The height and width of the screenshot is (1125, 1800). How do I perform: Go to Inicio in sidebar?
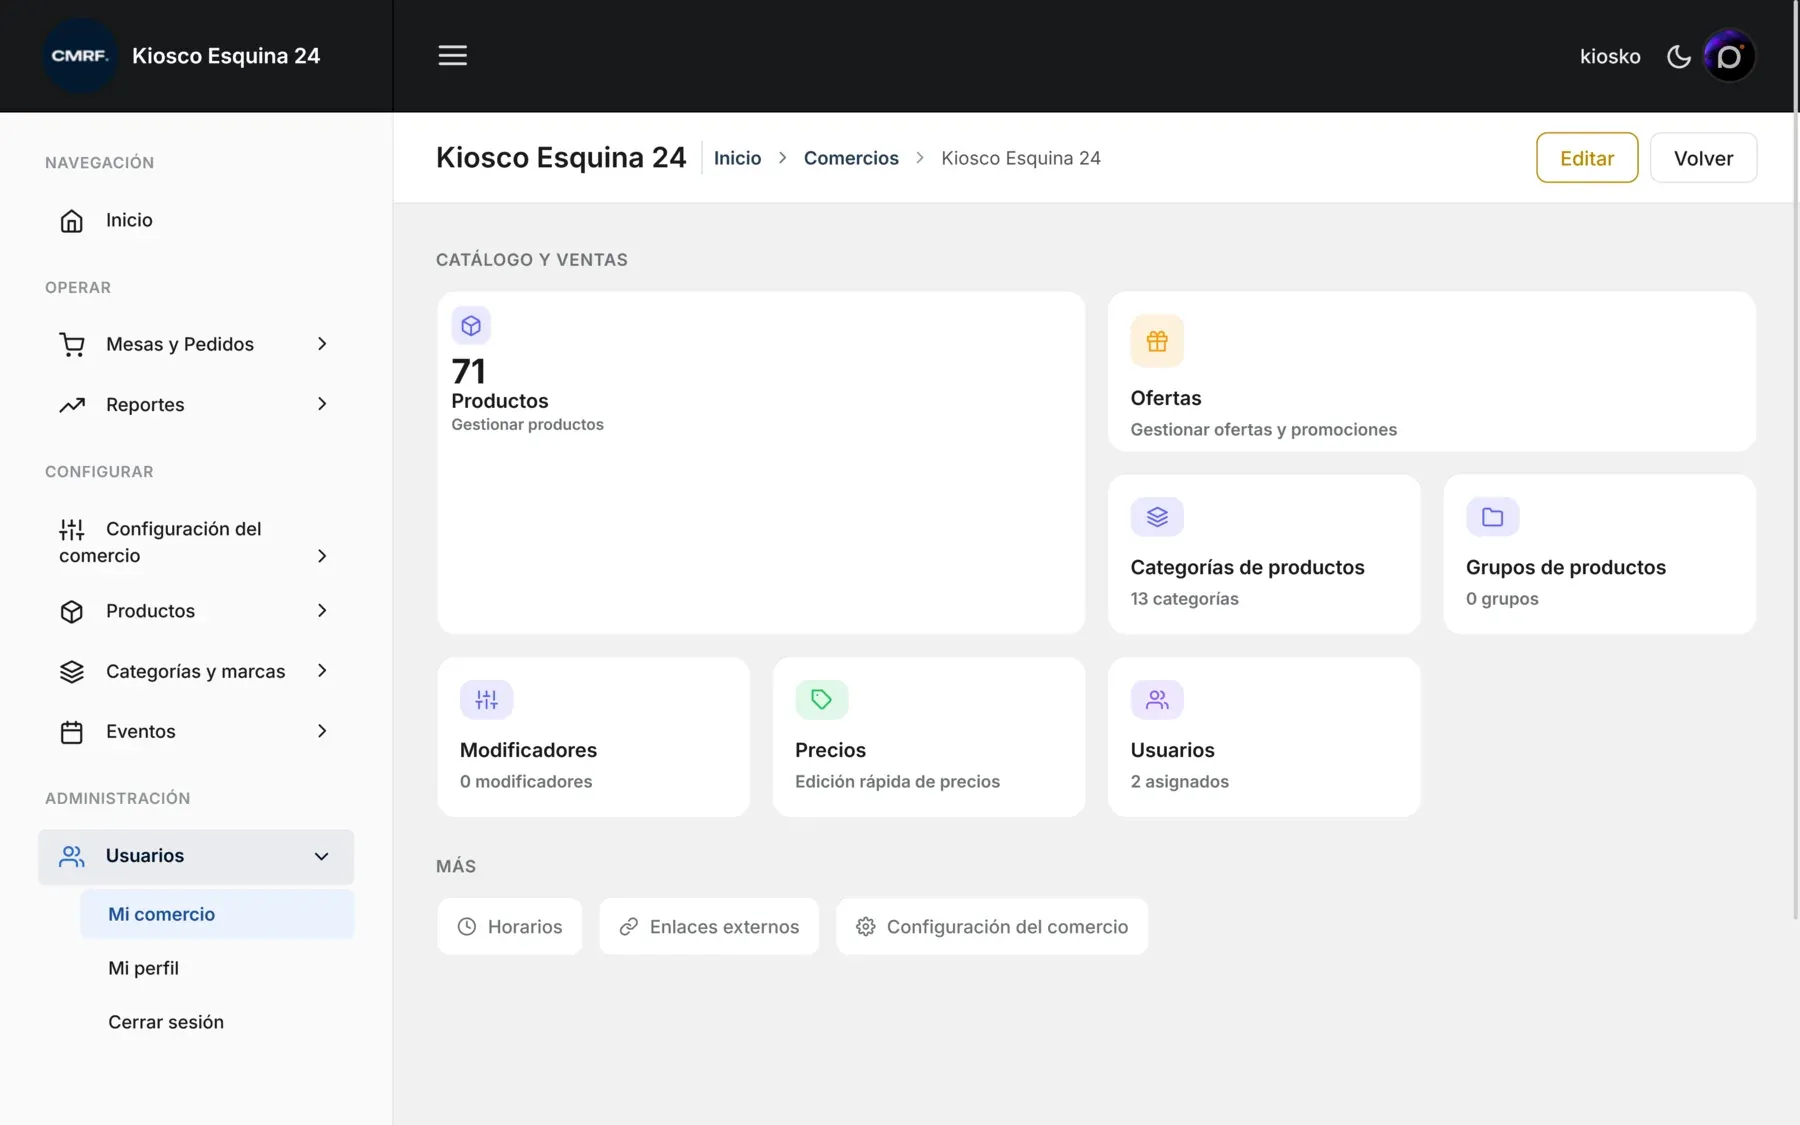coord(196,220)
